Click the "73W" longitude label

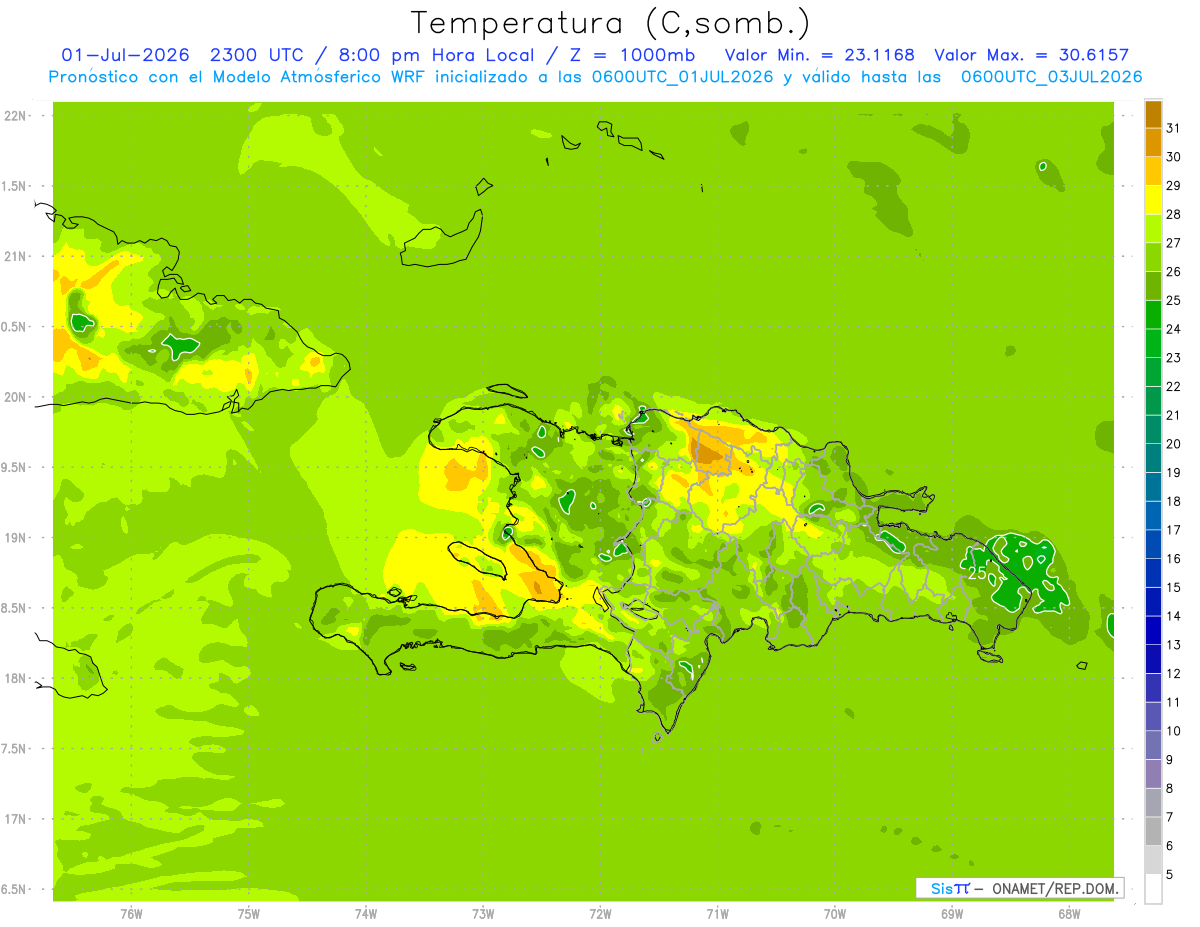(x=483, y=913)
